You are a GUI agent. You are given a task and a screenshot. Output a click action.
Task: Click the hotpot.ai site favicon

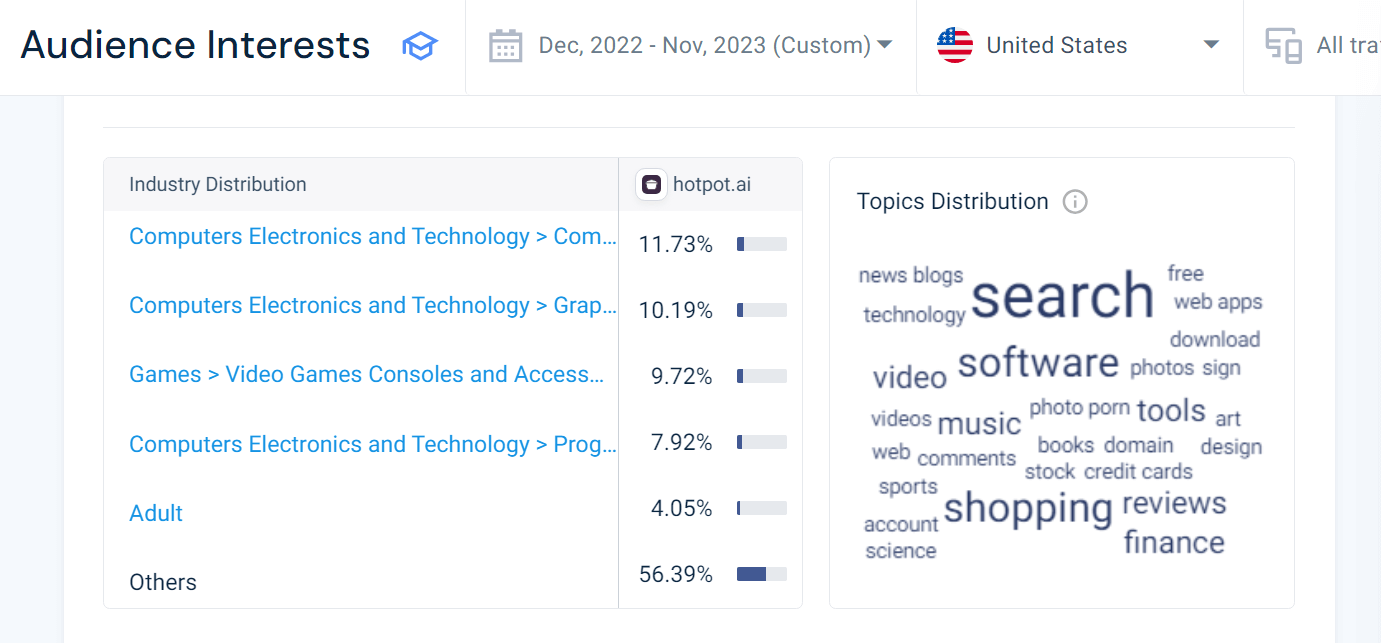point(651,185)
